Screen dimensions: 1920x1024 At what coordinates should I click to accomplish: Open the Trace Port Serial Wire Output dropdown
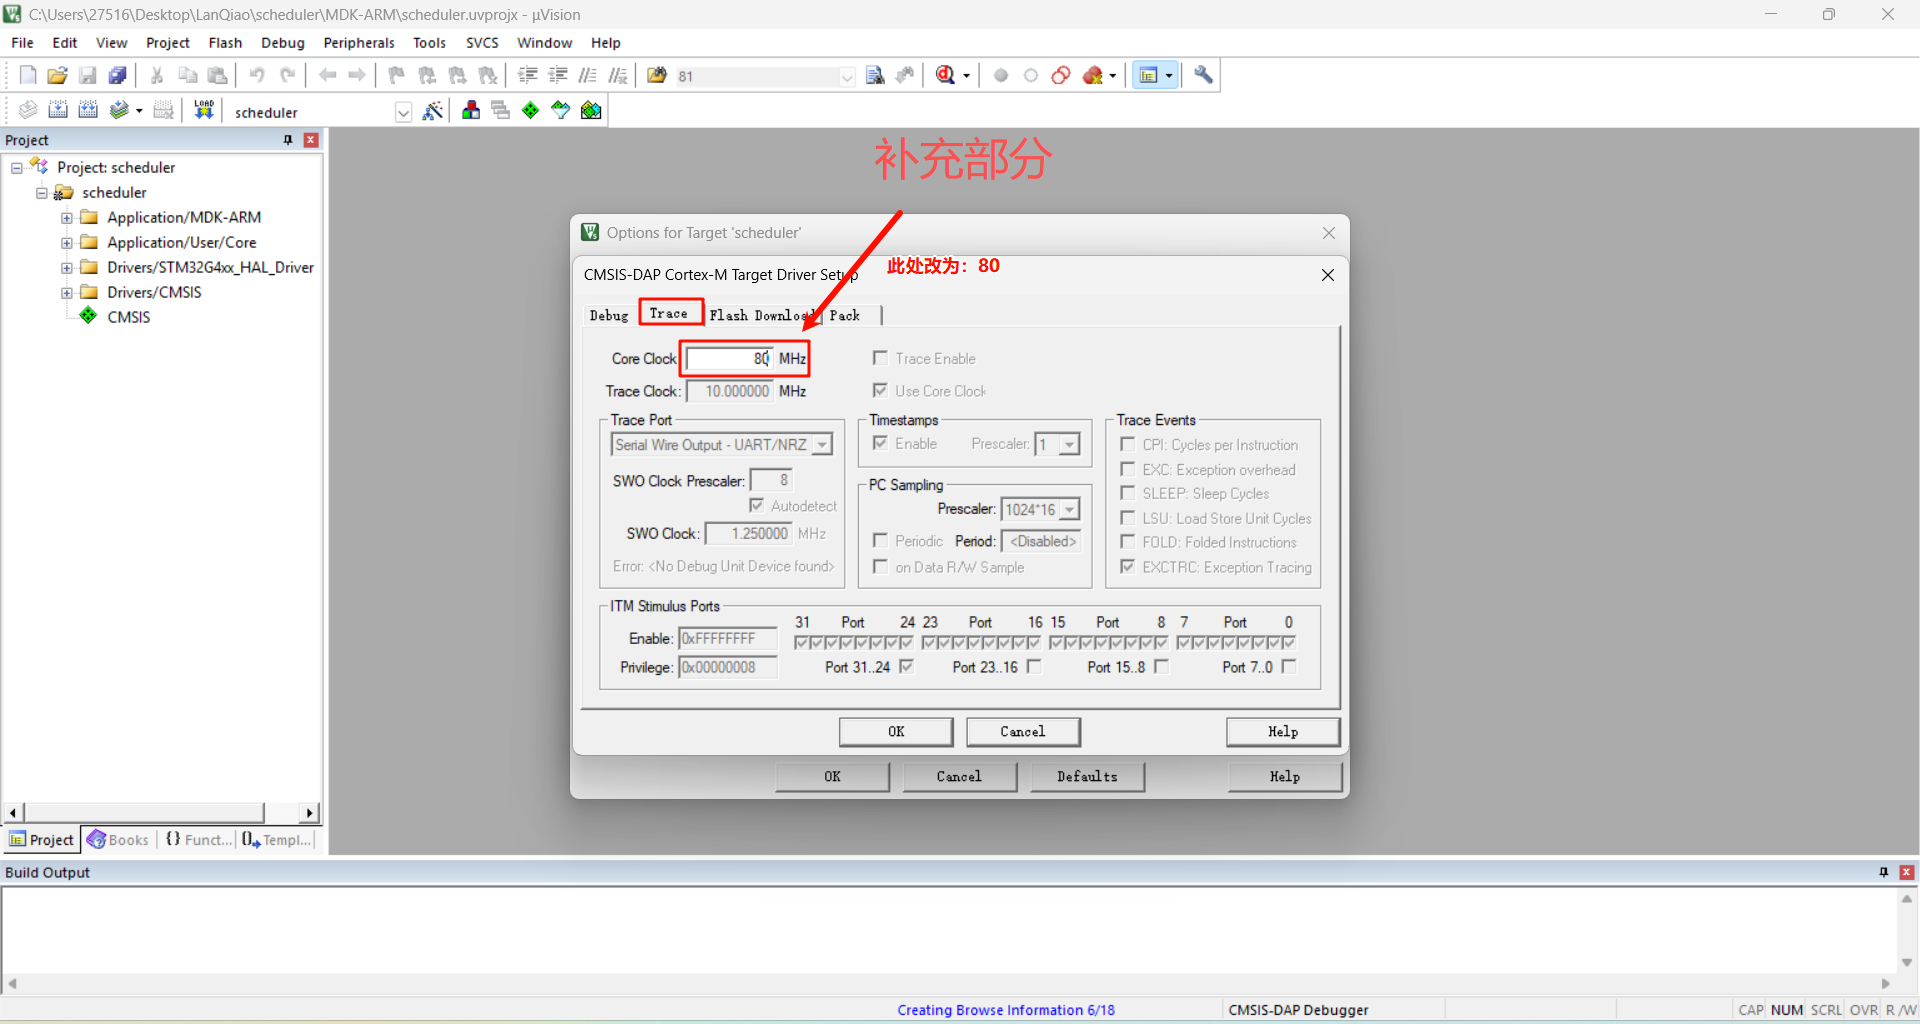click(822, 445)
